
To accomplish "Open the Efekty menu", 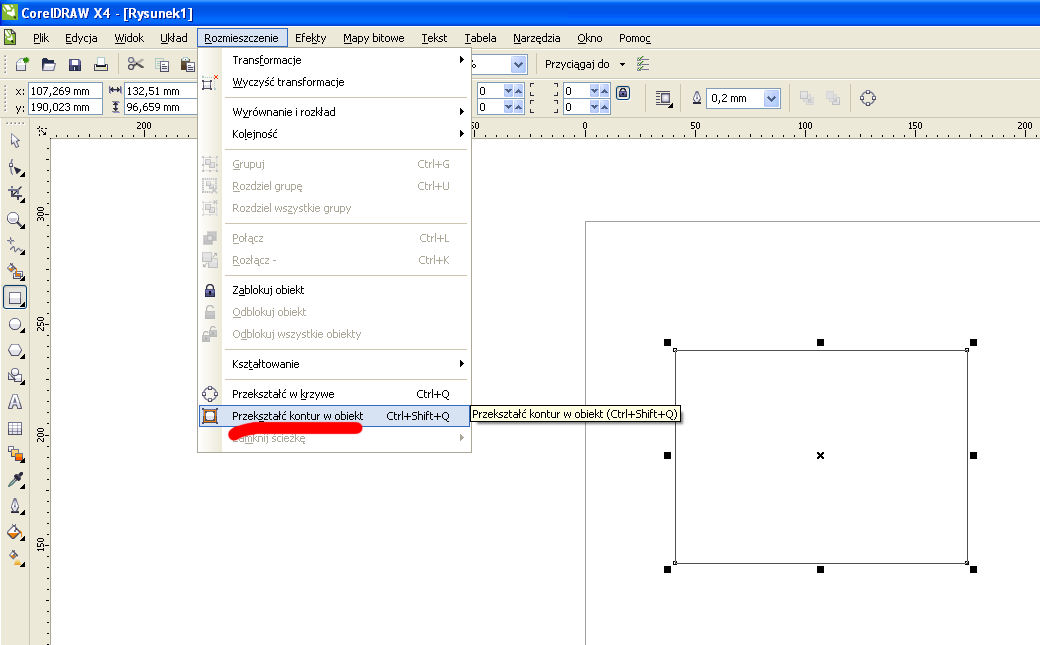I will [x=310, y=38].
